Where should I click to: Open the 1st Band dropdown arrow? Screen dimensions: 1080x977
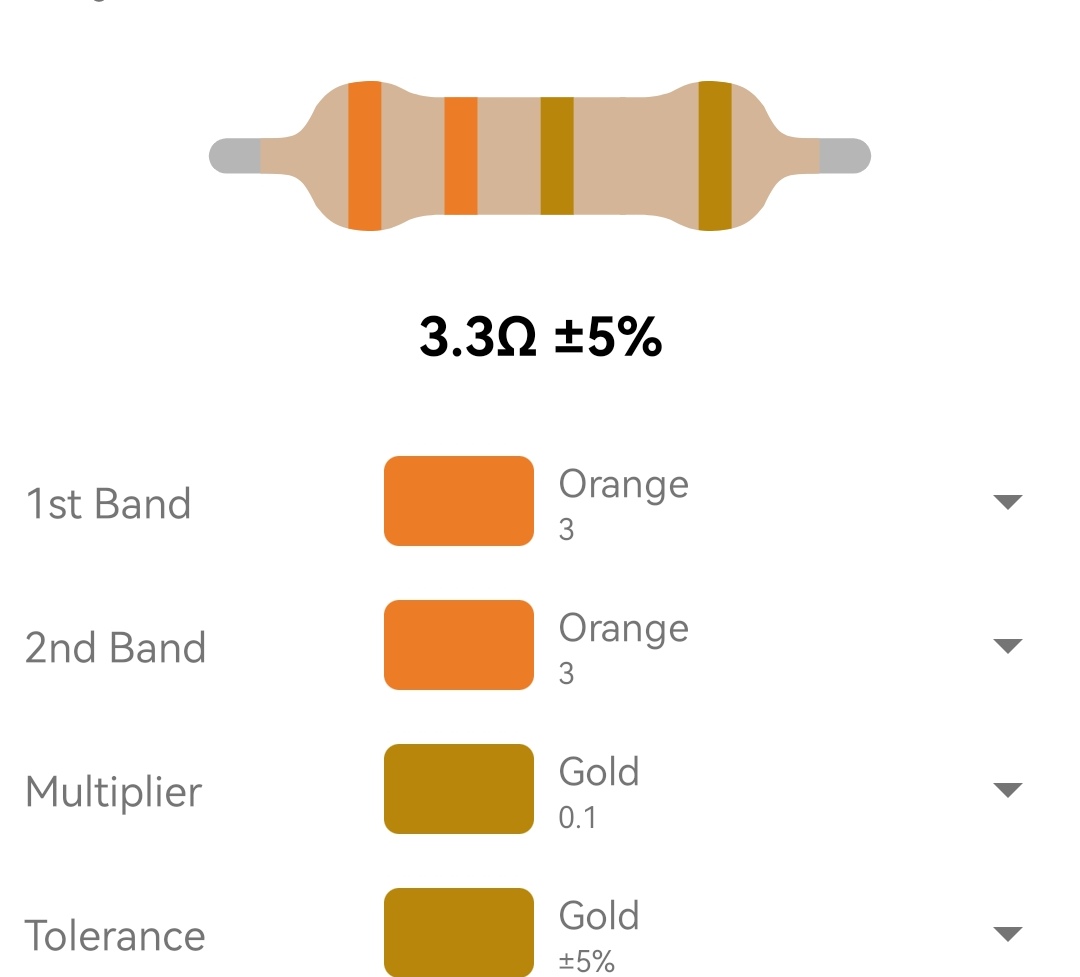point(1008,502)
